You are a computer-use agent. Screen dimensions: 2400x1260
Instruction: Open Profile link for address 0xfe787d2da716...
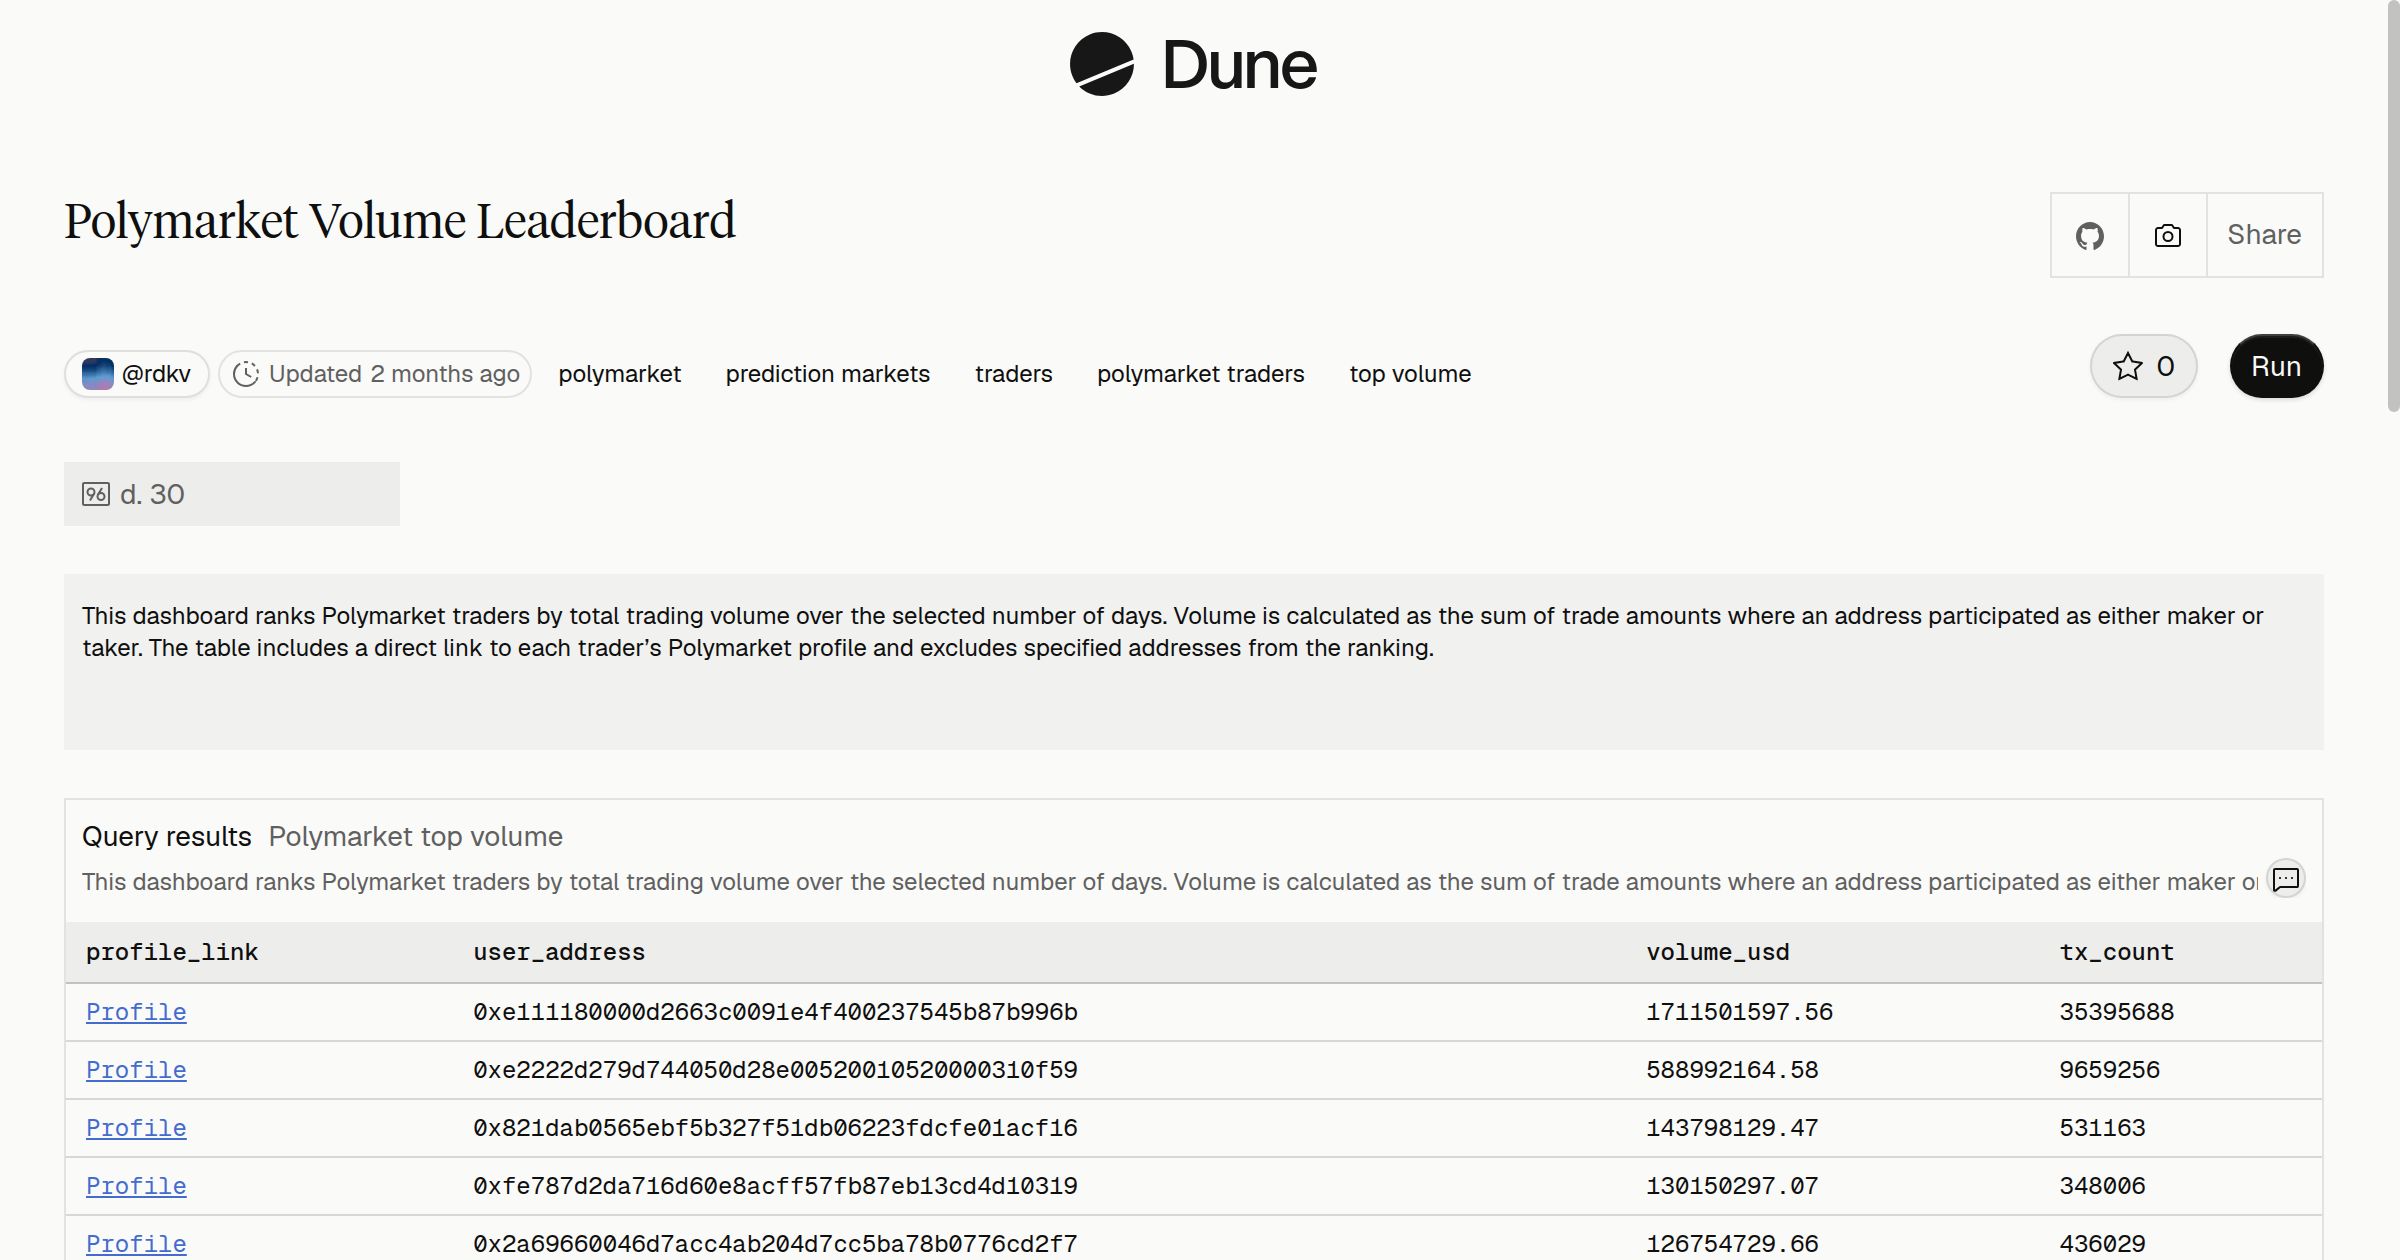tap(136, 1186)
